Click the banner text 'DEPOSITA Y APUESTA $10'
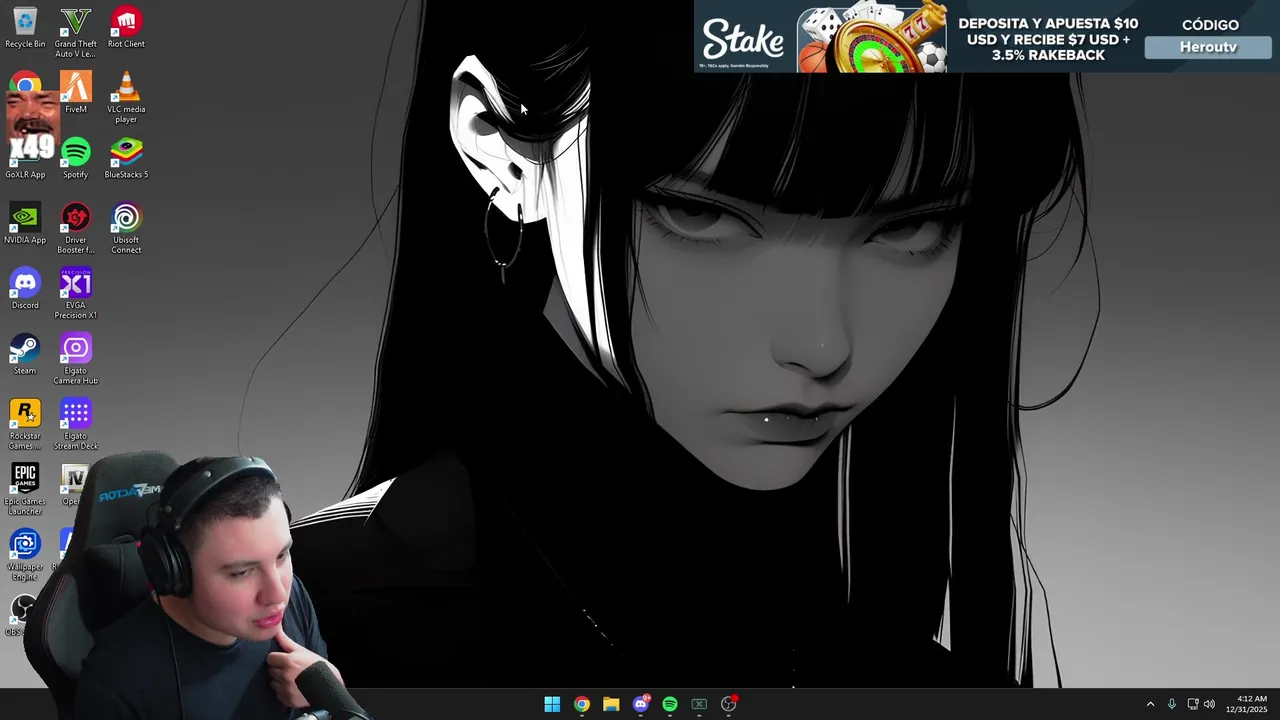This screenshot has height=720, width=1280. tap(1048, 24)
